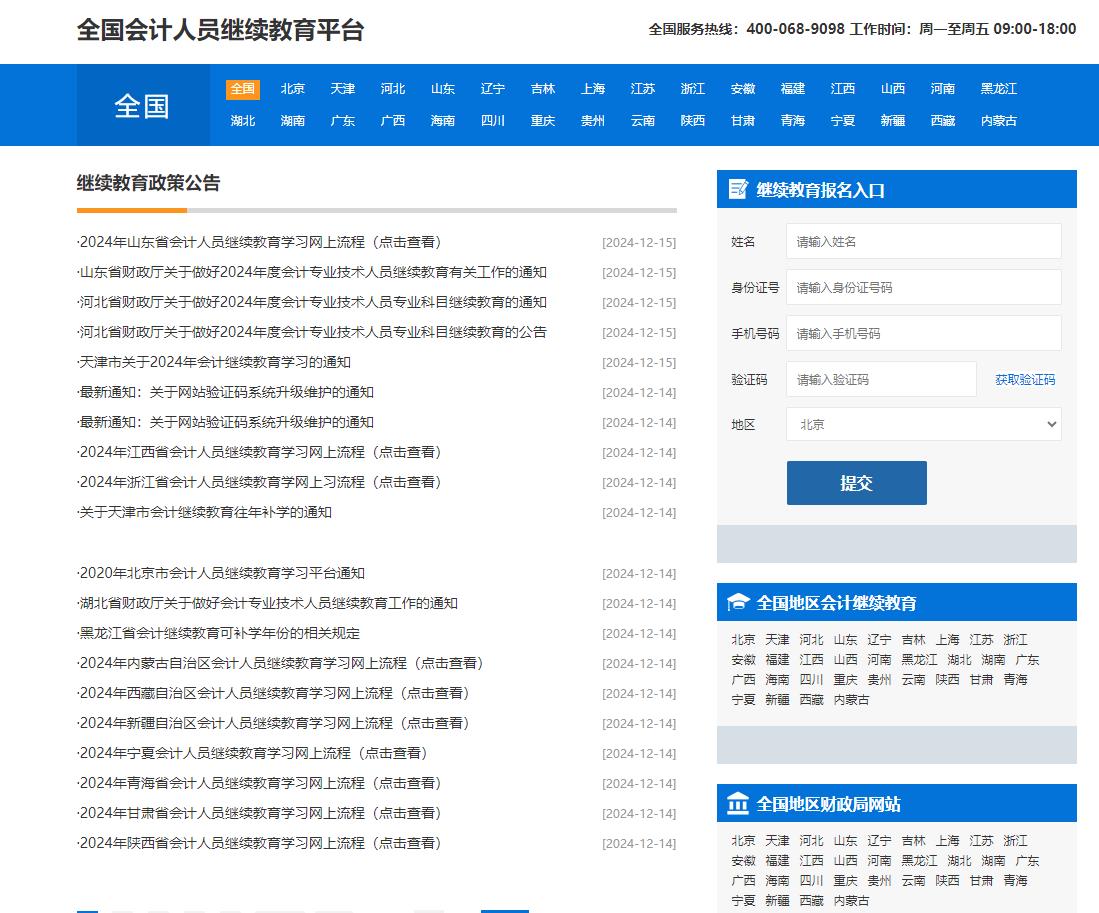The width and height of the screenshot is (1099, 913).
Task: Focus the 验证码 verification code input field
Action: coord(881,380)
